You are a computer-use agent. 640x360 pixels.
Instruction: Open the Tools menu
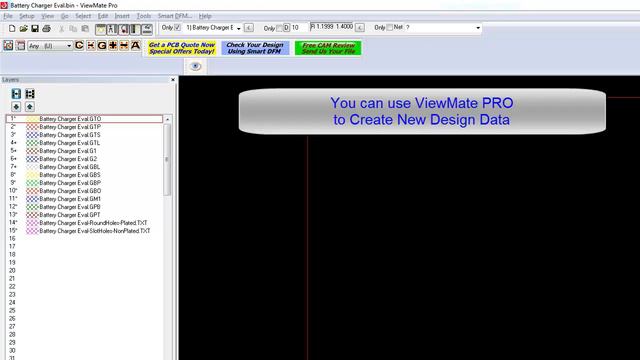tap(144, 16)
